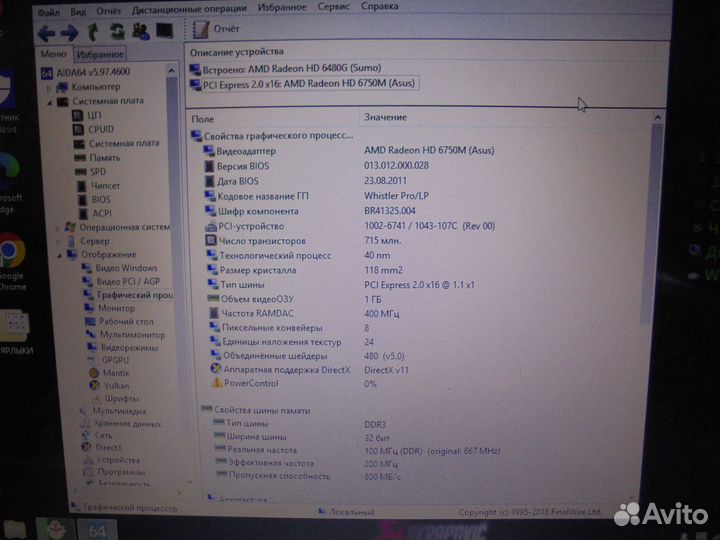Viewport: 720px width, 540px height.
Task: Select Графический процессор tree item
Action: pos(128,295)
